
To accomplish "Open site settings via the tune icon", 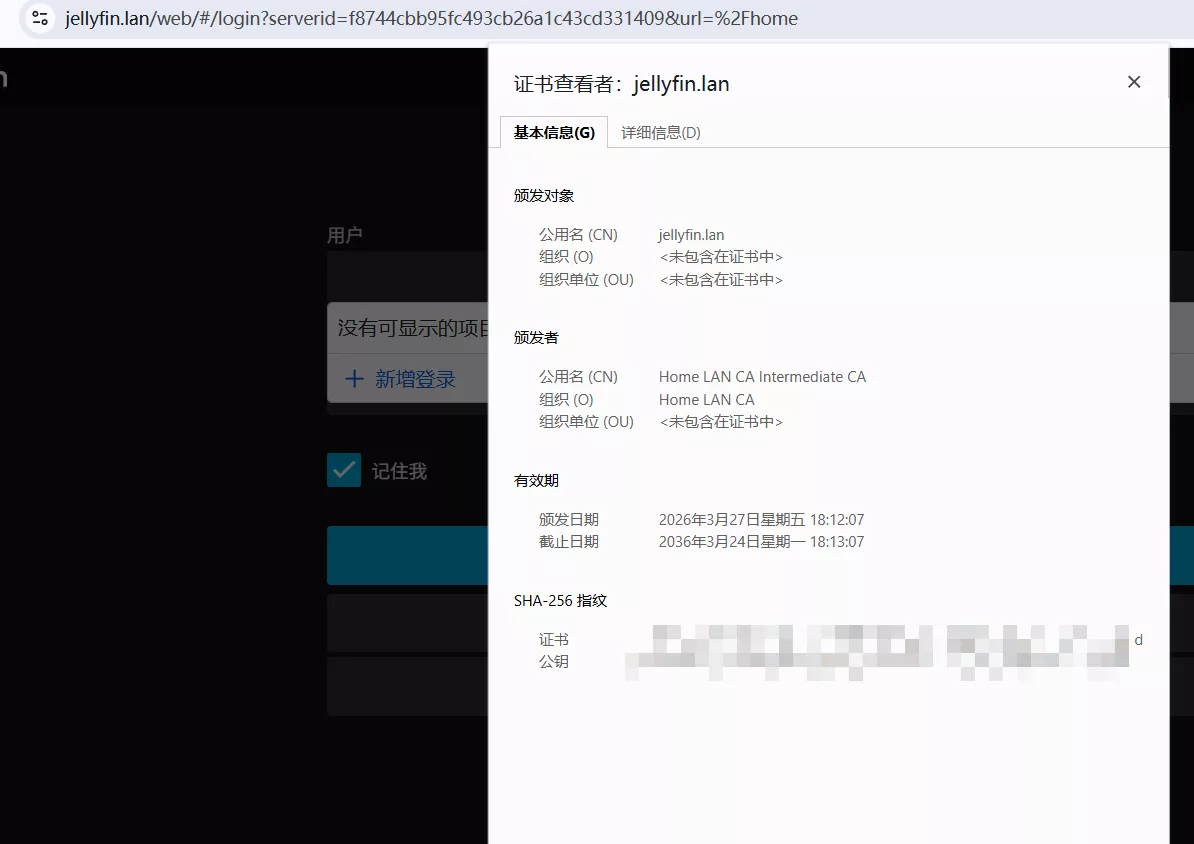I will point(39,17).
